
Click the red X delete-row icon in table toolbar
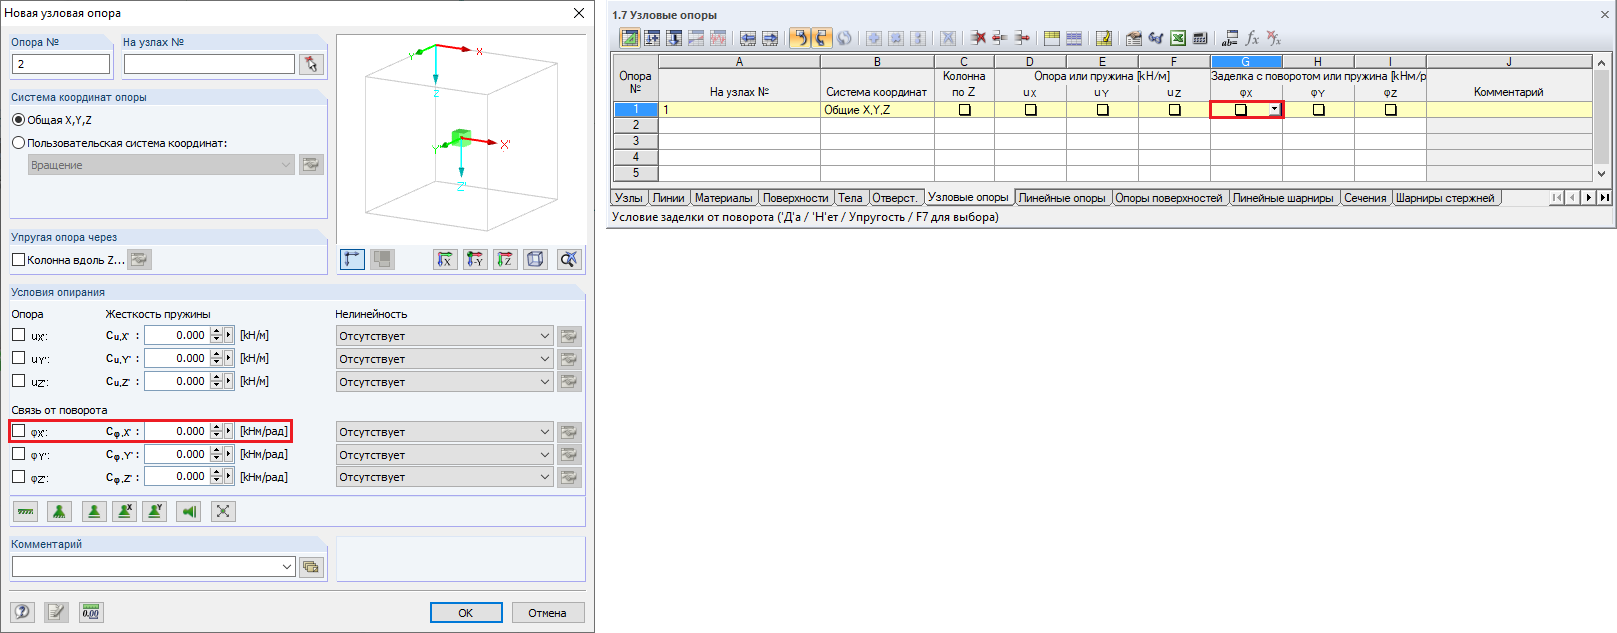978,38
